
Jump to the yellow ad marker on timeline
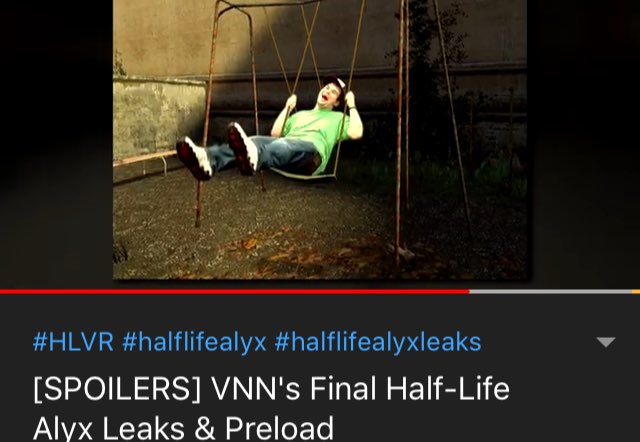point(636,292)
